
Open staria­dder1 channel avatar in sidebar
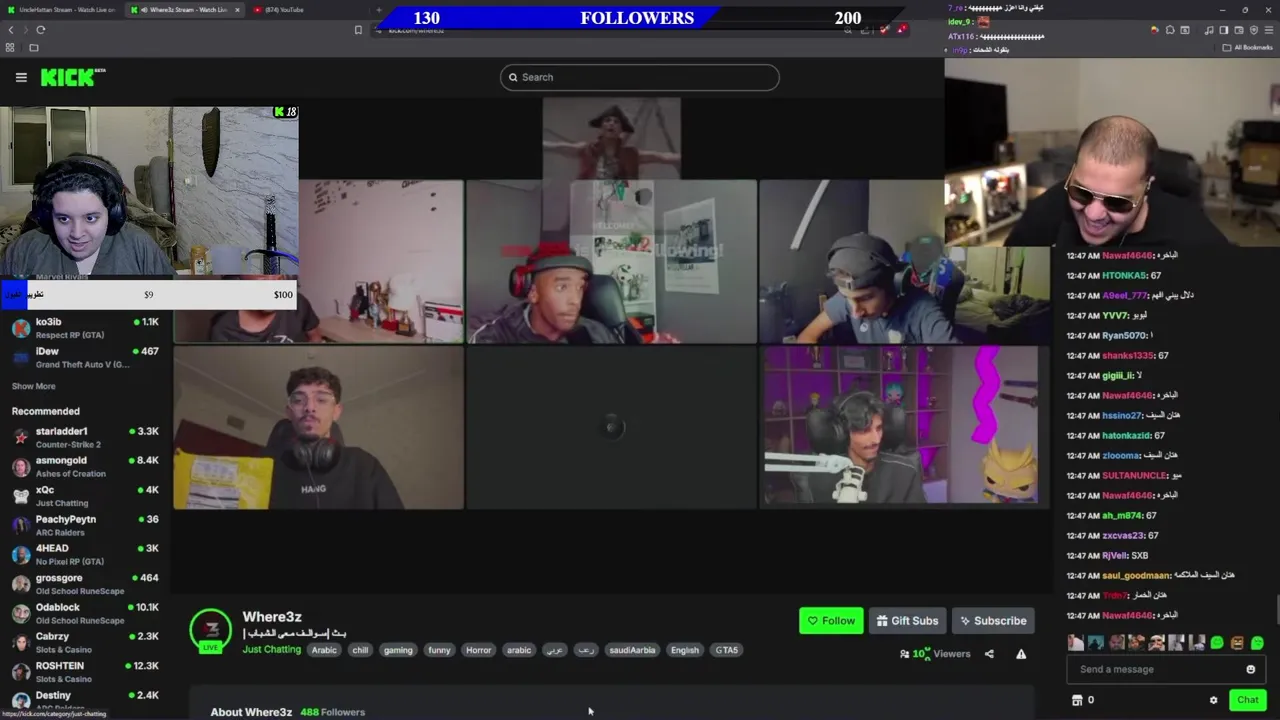(x=21, y=437)
